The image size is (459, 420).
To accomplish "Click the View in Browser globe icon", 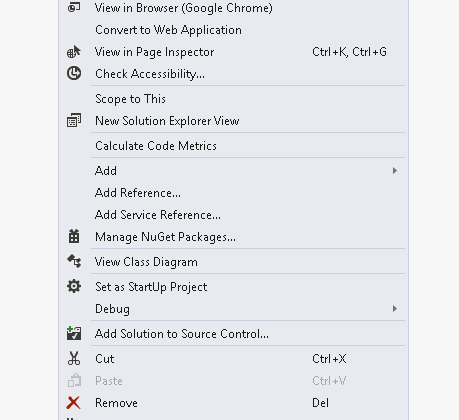I will point(74,7).
